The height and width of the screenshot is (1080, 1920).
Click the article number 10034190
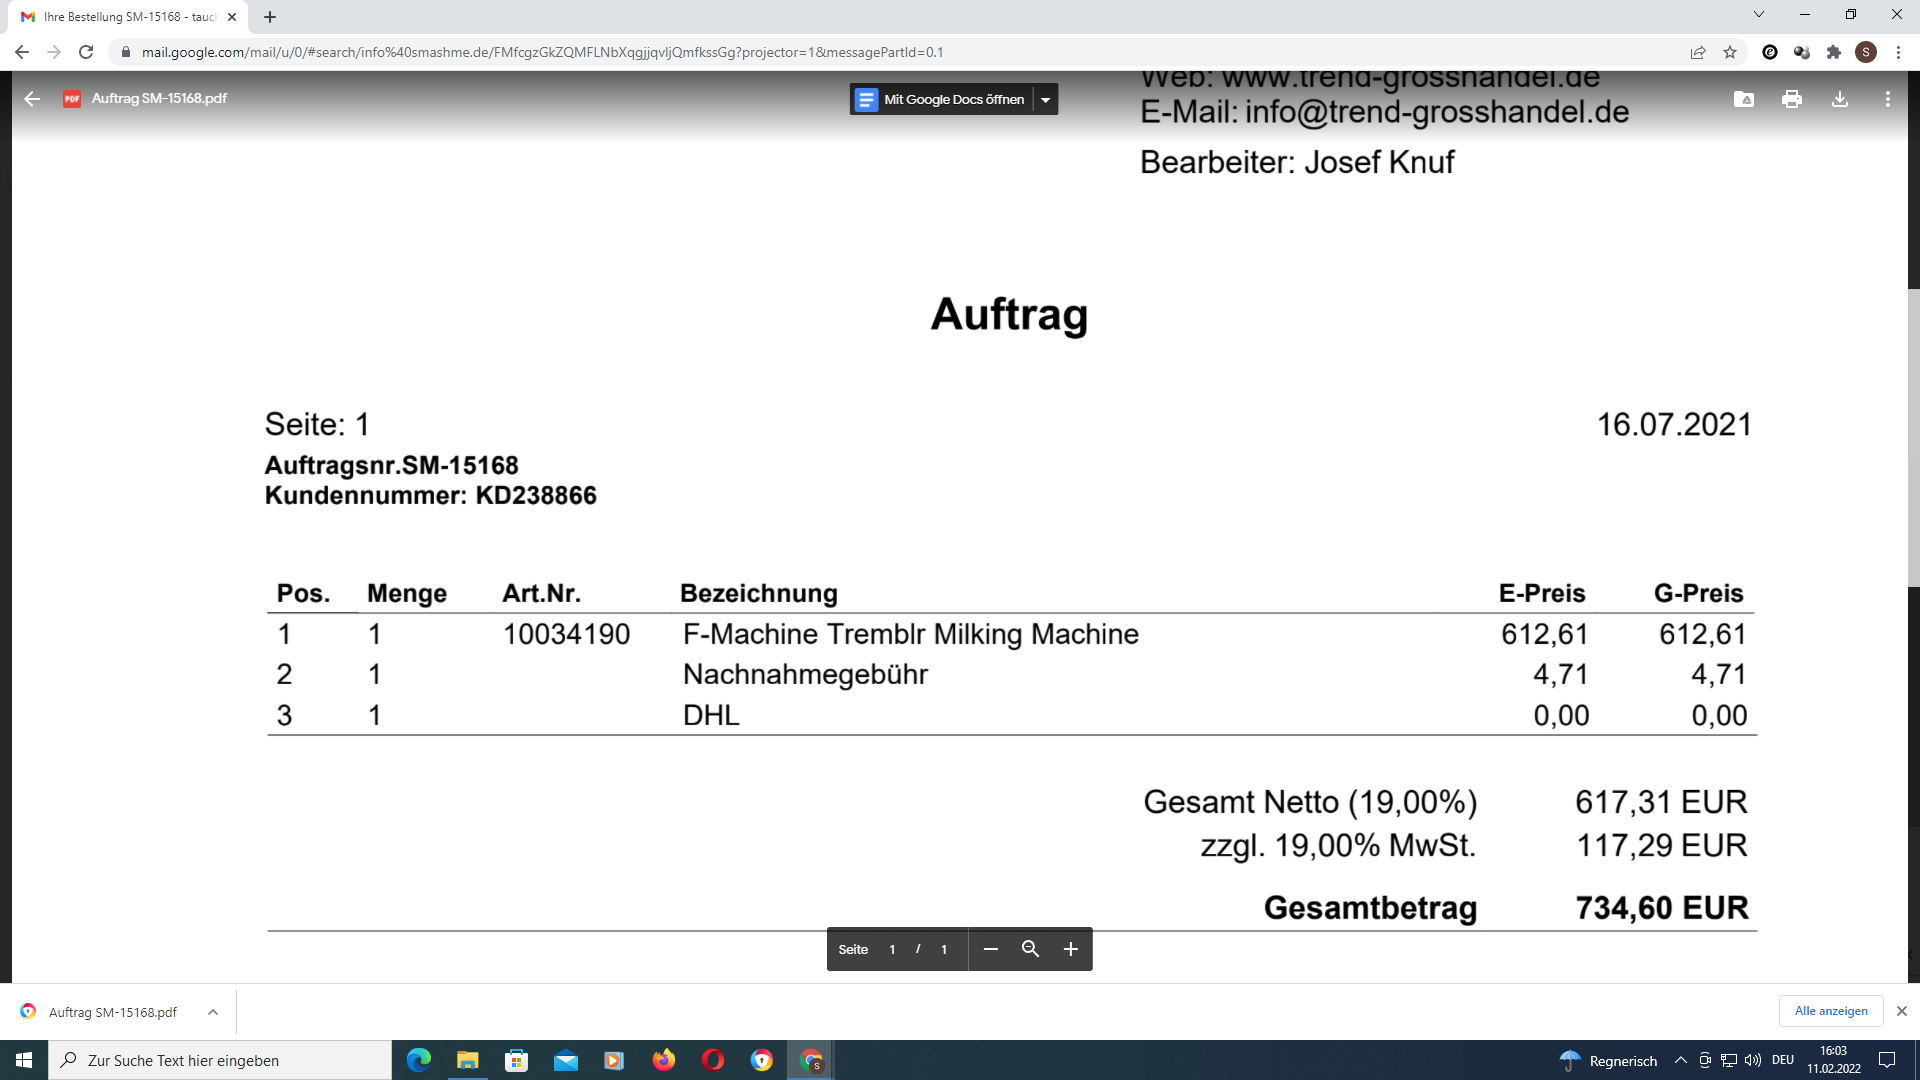pyautogui.click(x=566, y=634)
